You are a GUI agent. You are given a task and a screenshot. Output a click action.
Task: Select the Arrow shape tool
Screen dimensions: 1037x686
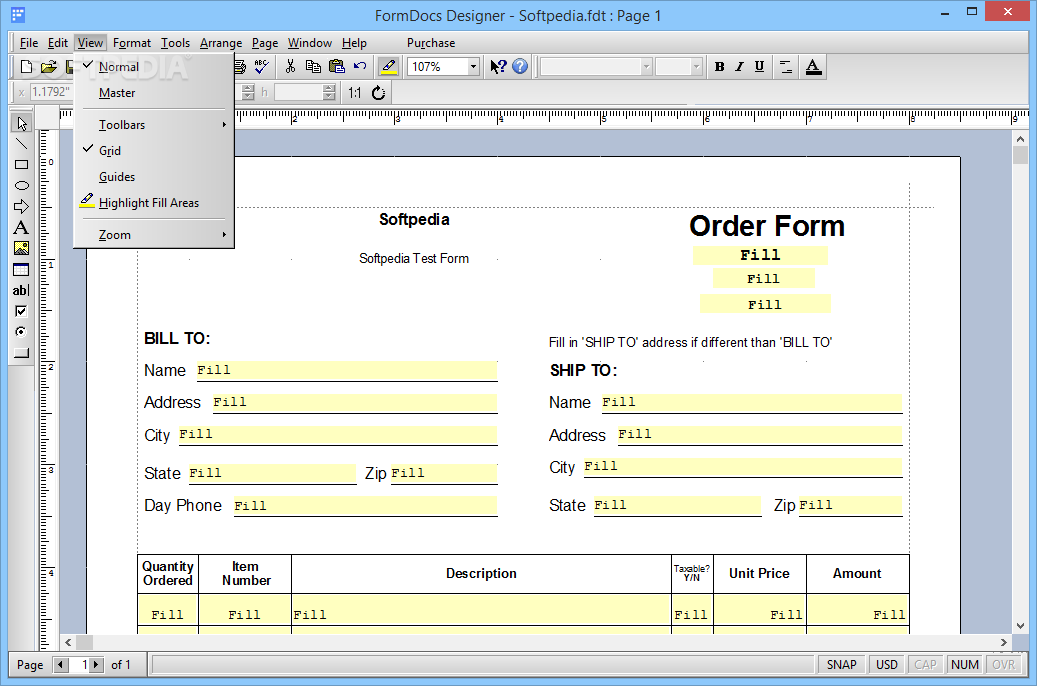pos(21,206)
